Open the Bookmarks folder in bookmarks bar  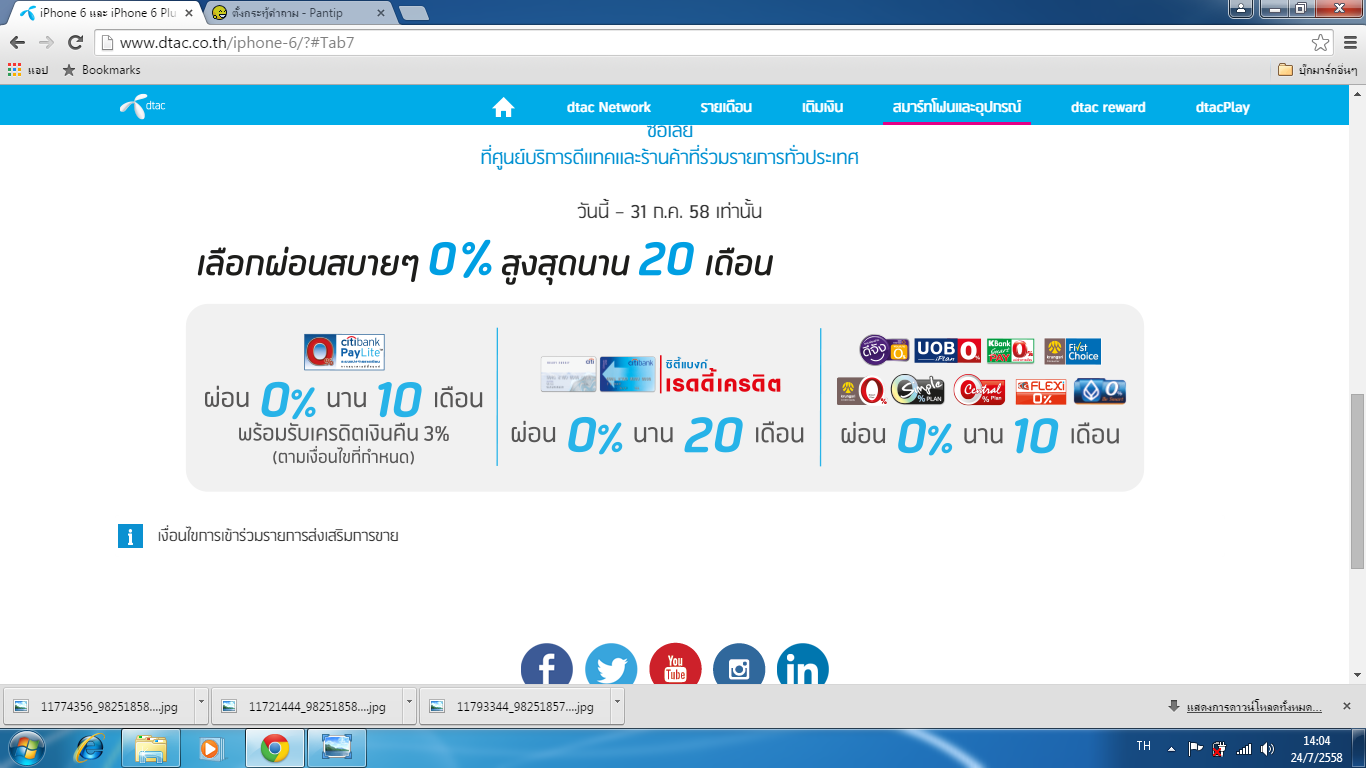pos(101,70)
